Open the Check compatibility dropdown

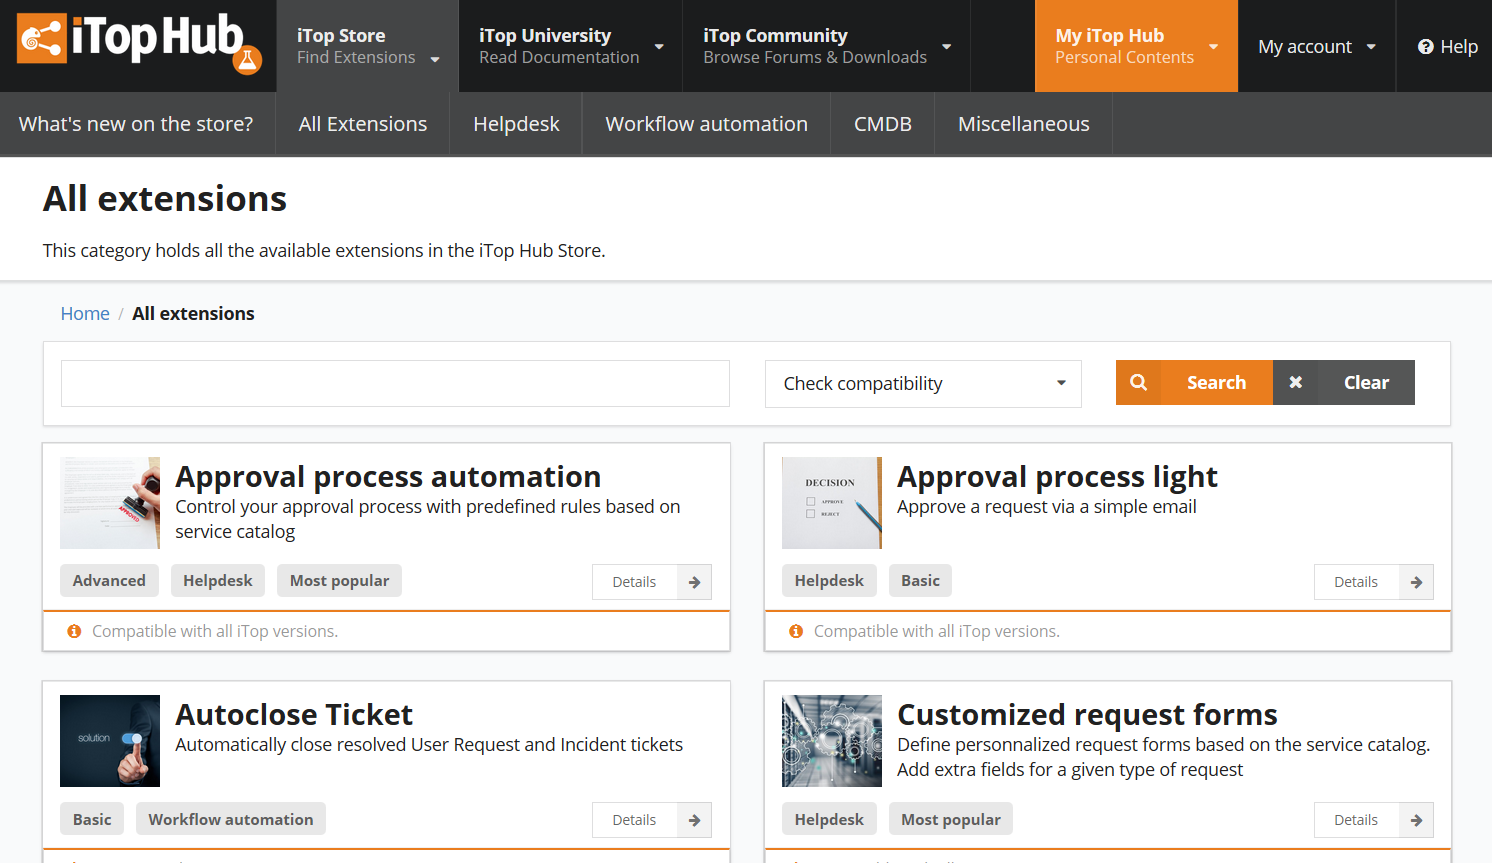(x=922, y=384)
